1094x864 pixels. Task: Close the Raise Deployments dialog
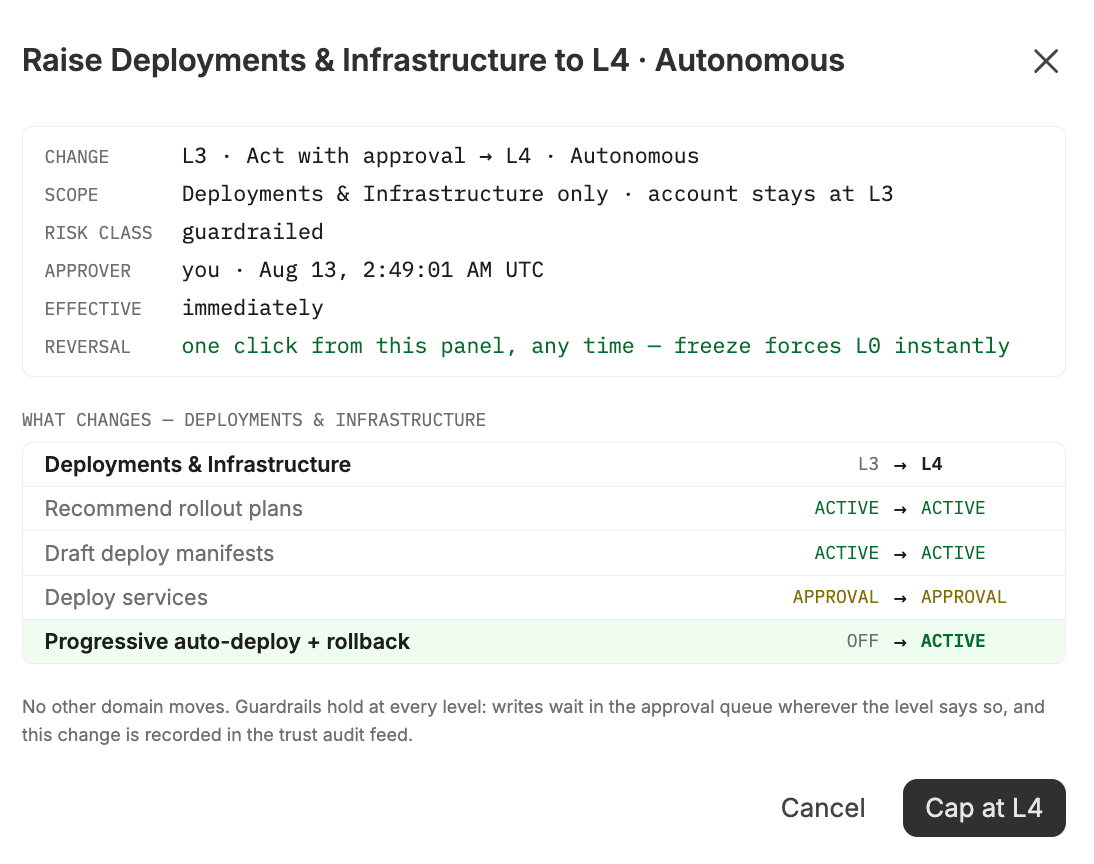1045,61
